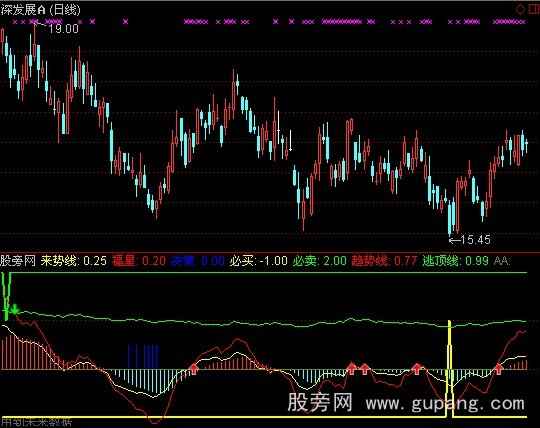Screen dimensions: 540x428
Task: Click the 股旁网 indicator name label
Action: pos(18,261)
